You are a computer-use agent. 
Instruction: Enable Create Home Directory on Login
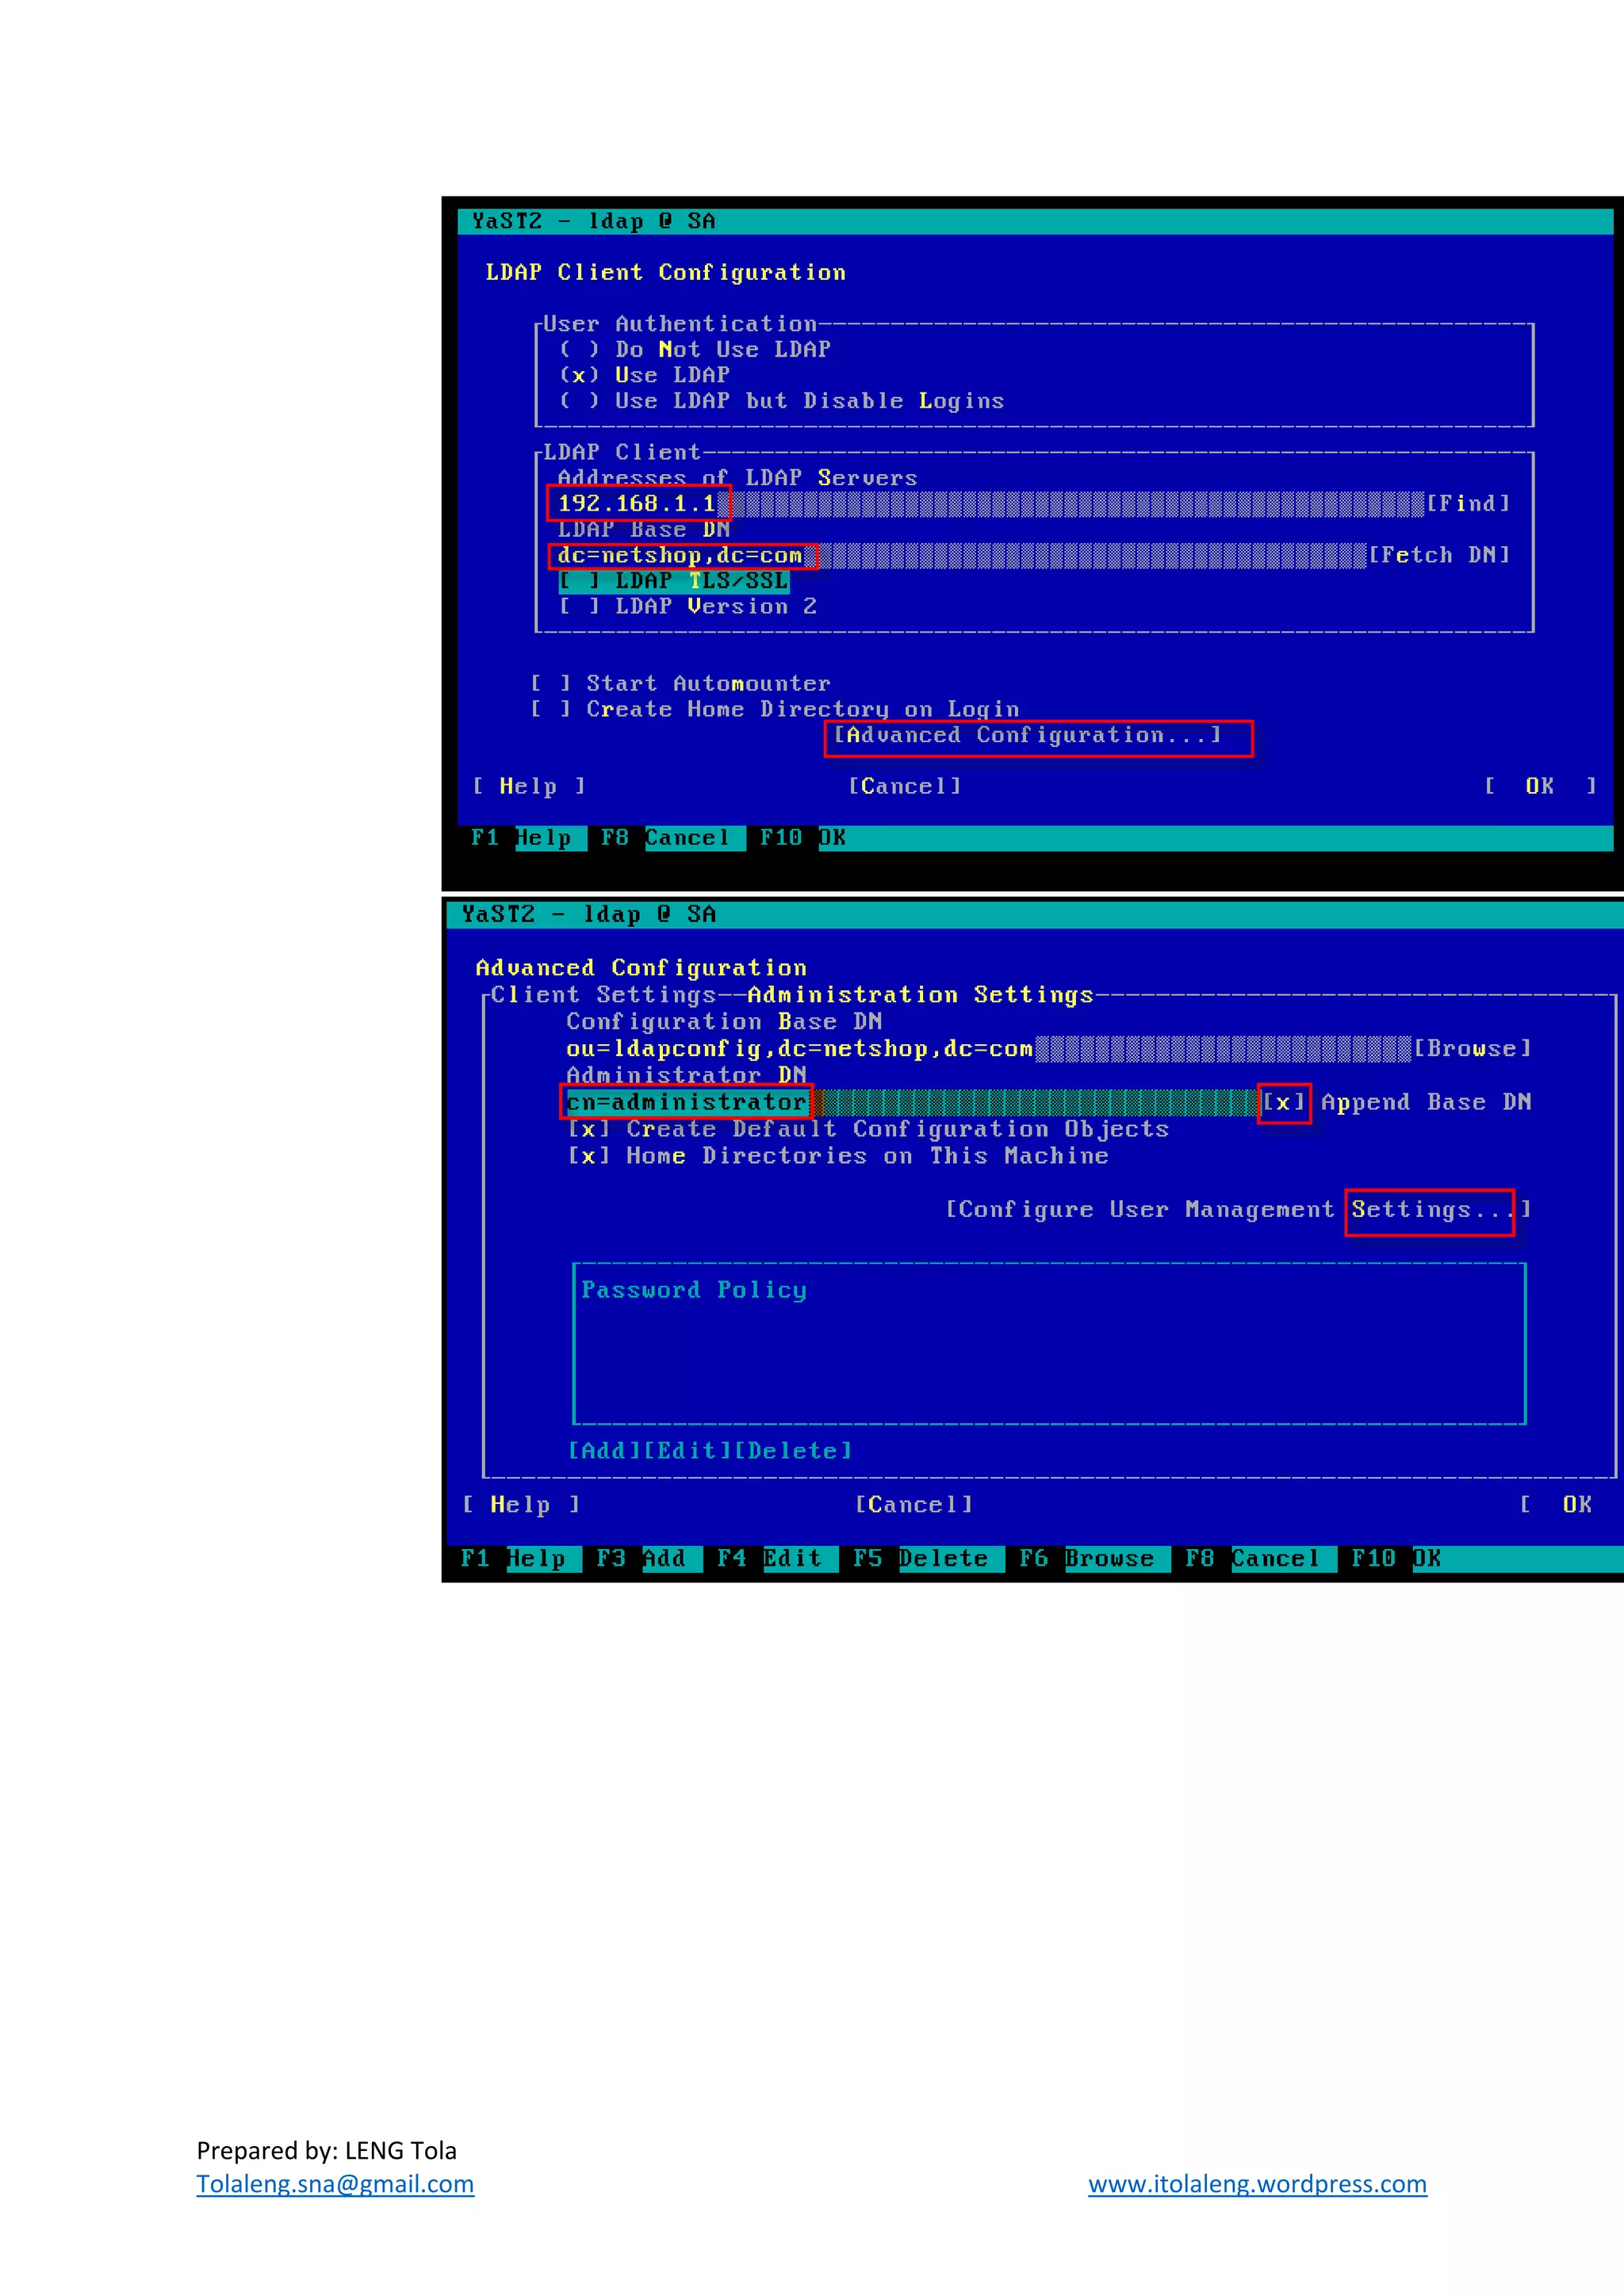(551, 709)
